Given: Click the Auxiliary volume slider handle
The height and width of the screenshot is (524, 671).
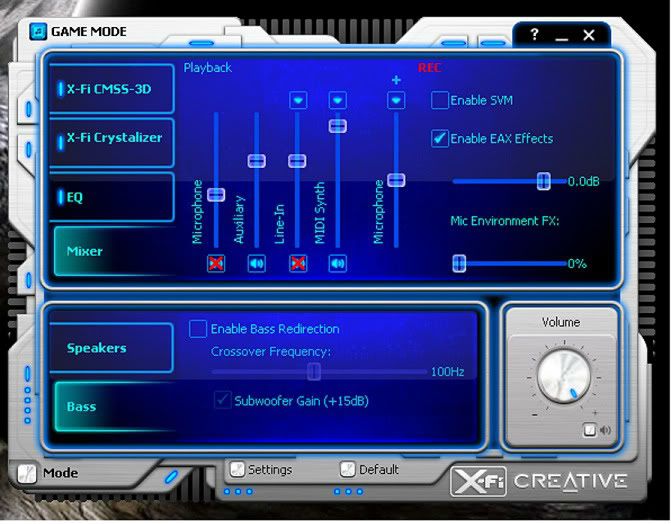Looking at the screenshot, I should tap(257, 161).
